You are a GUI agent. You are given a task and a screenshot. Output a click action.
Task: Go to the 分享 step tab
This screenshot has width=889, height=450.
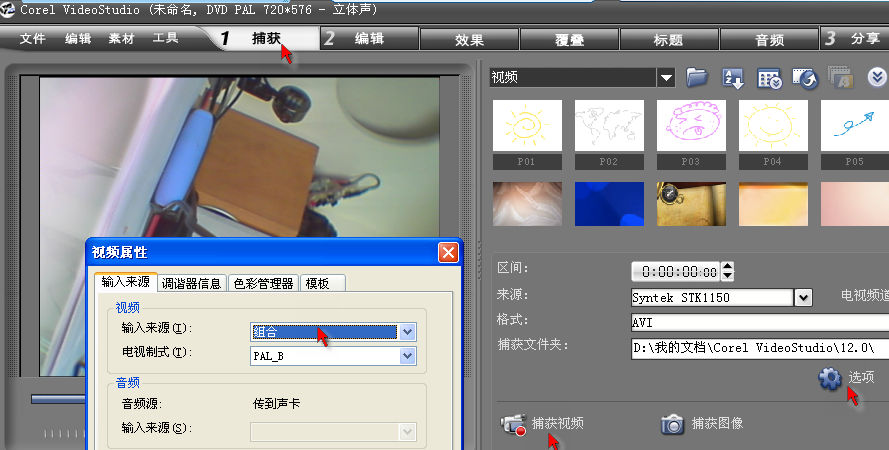click(855, 39)
